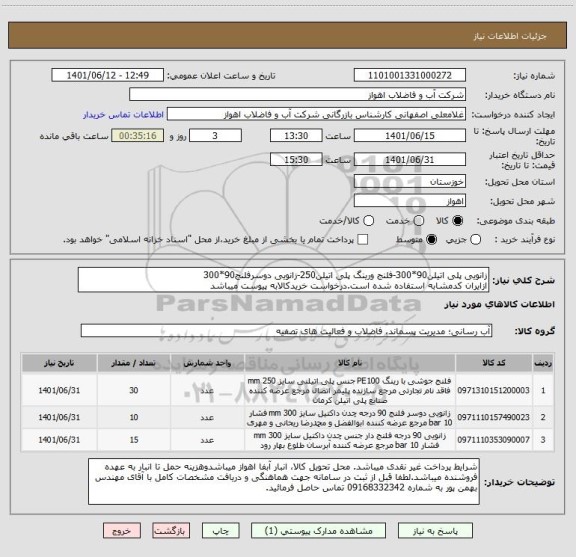
Task: Click the کد کالا column header
Action: 494,363
